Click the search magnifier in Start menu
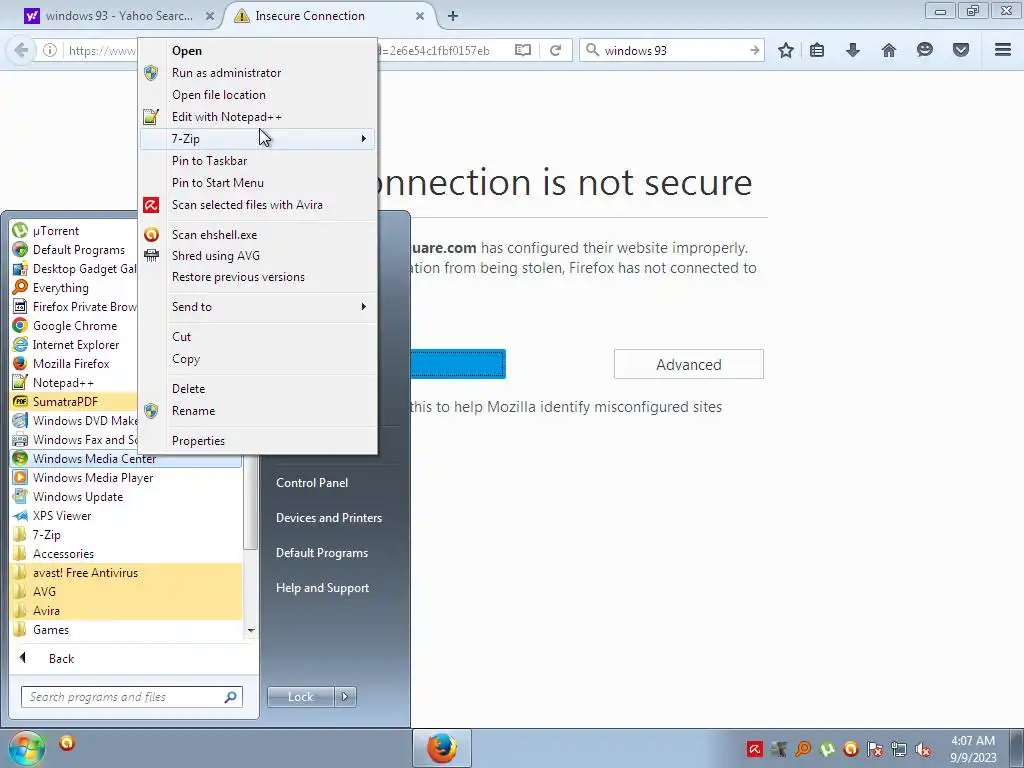Image resolution: width=1024 pixels, height=768 pixels. click(x=231, y=697)
